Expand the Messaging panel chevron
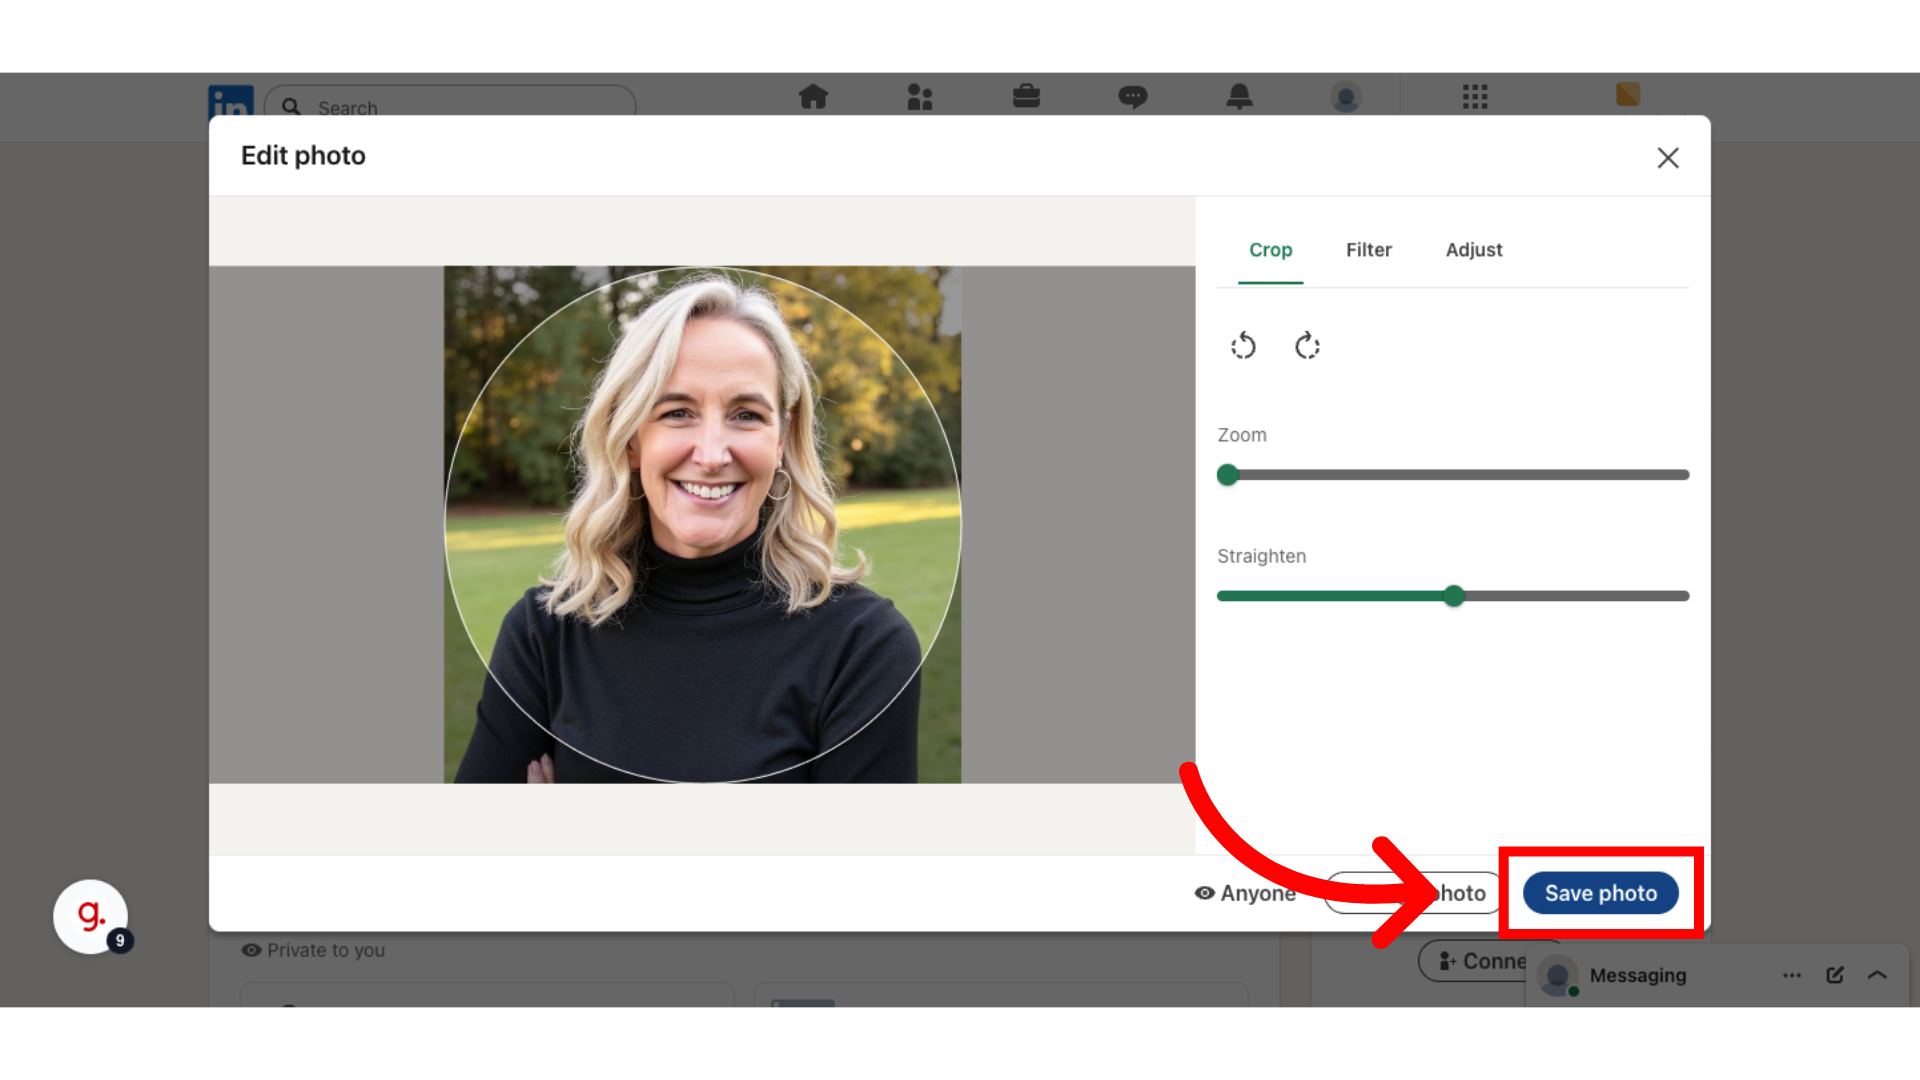Viewport: 1920px width, 1080px height. pos(1877,975)
